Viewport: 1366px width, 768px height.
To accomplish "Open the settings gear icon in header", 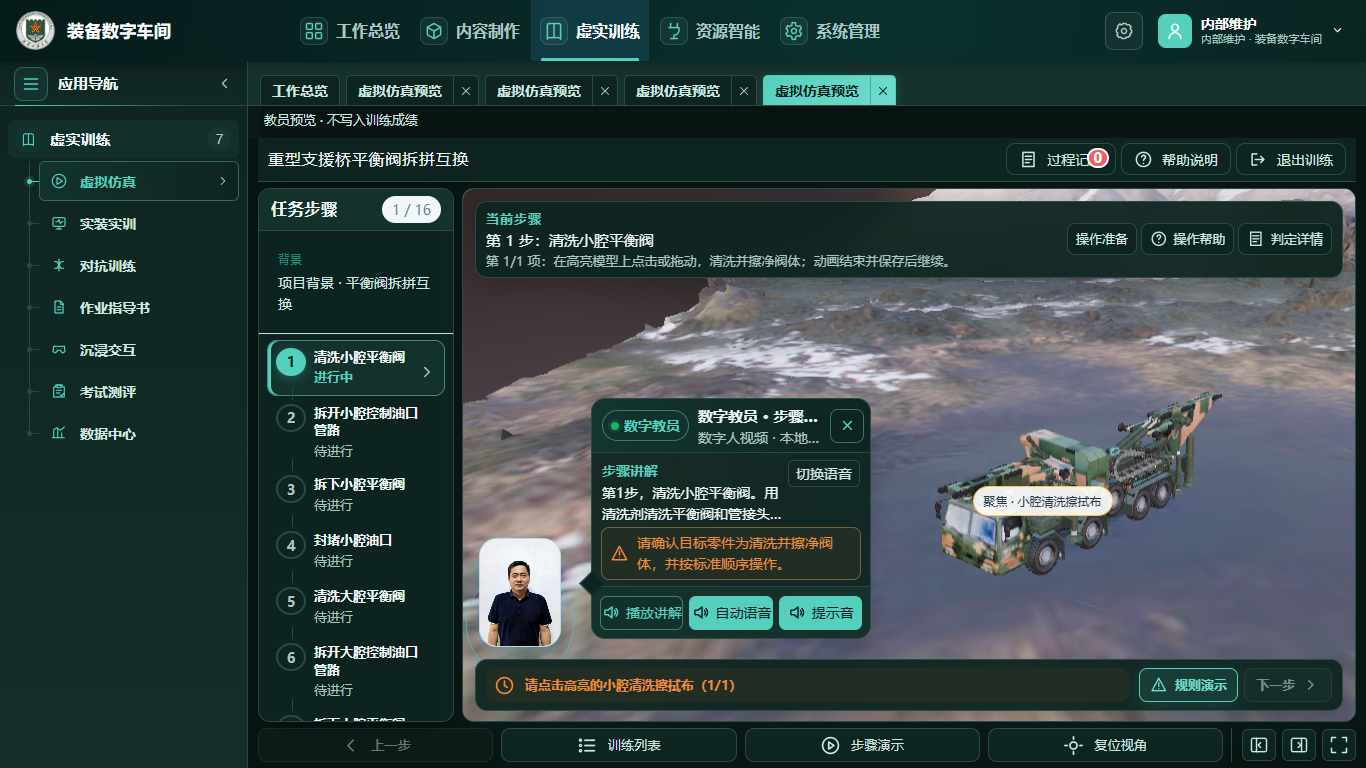I will 1123,31.
